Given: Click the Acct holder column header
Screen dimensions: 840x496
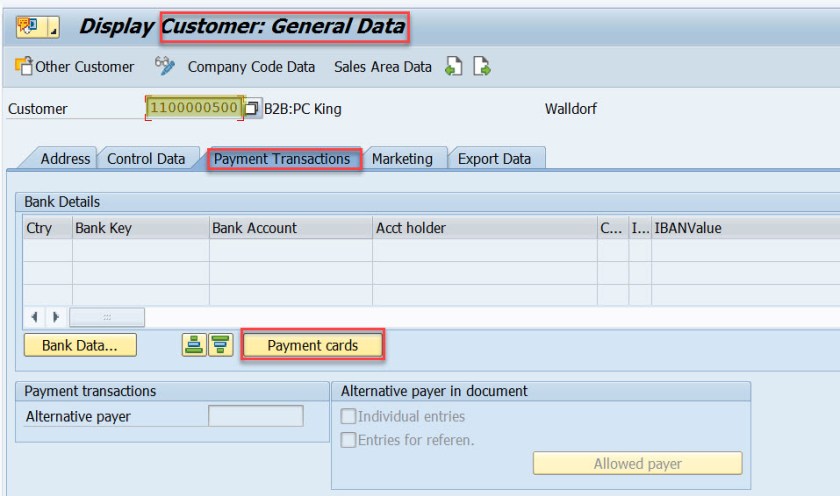Looking at the screenshot, I should pos(484,228).
